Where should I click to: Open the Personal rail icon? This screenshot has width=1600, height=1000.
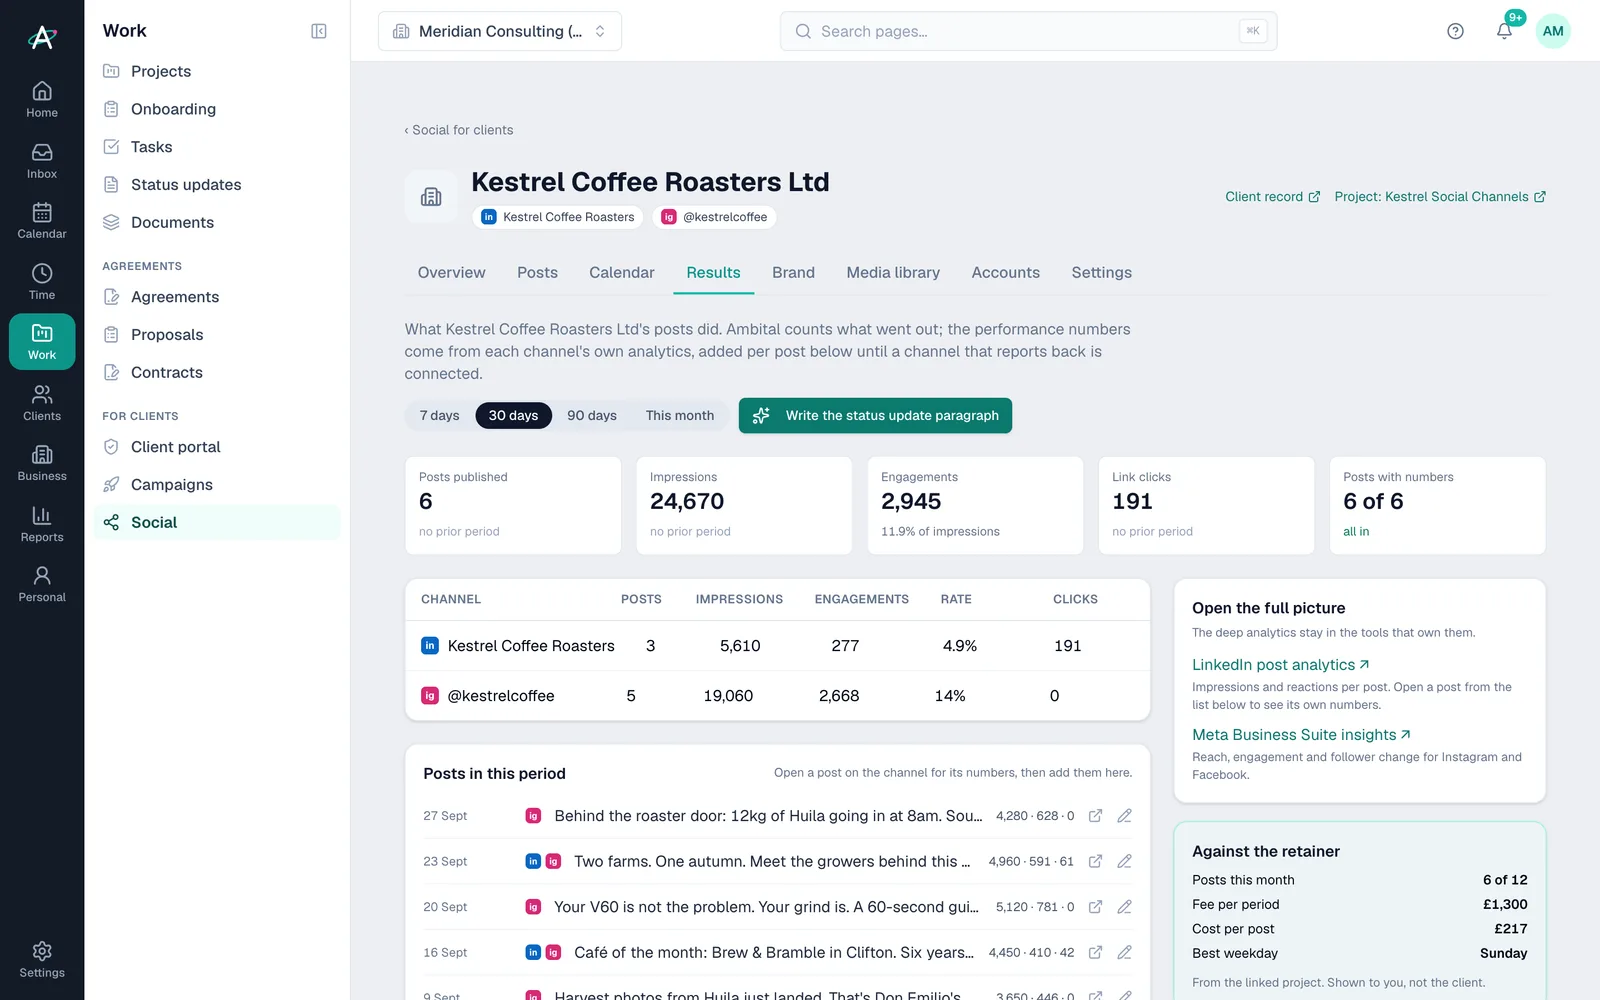[42, 583]
